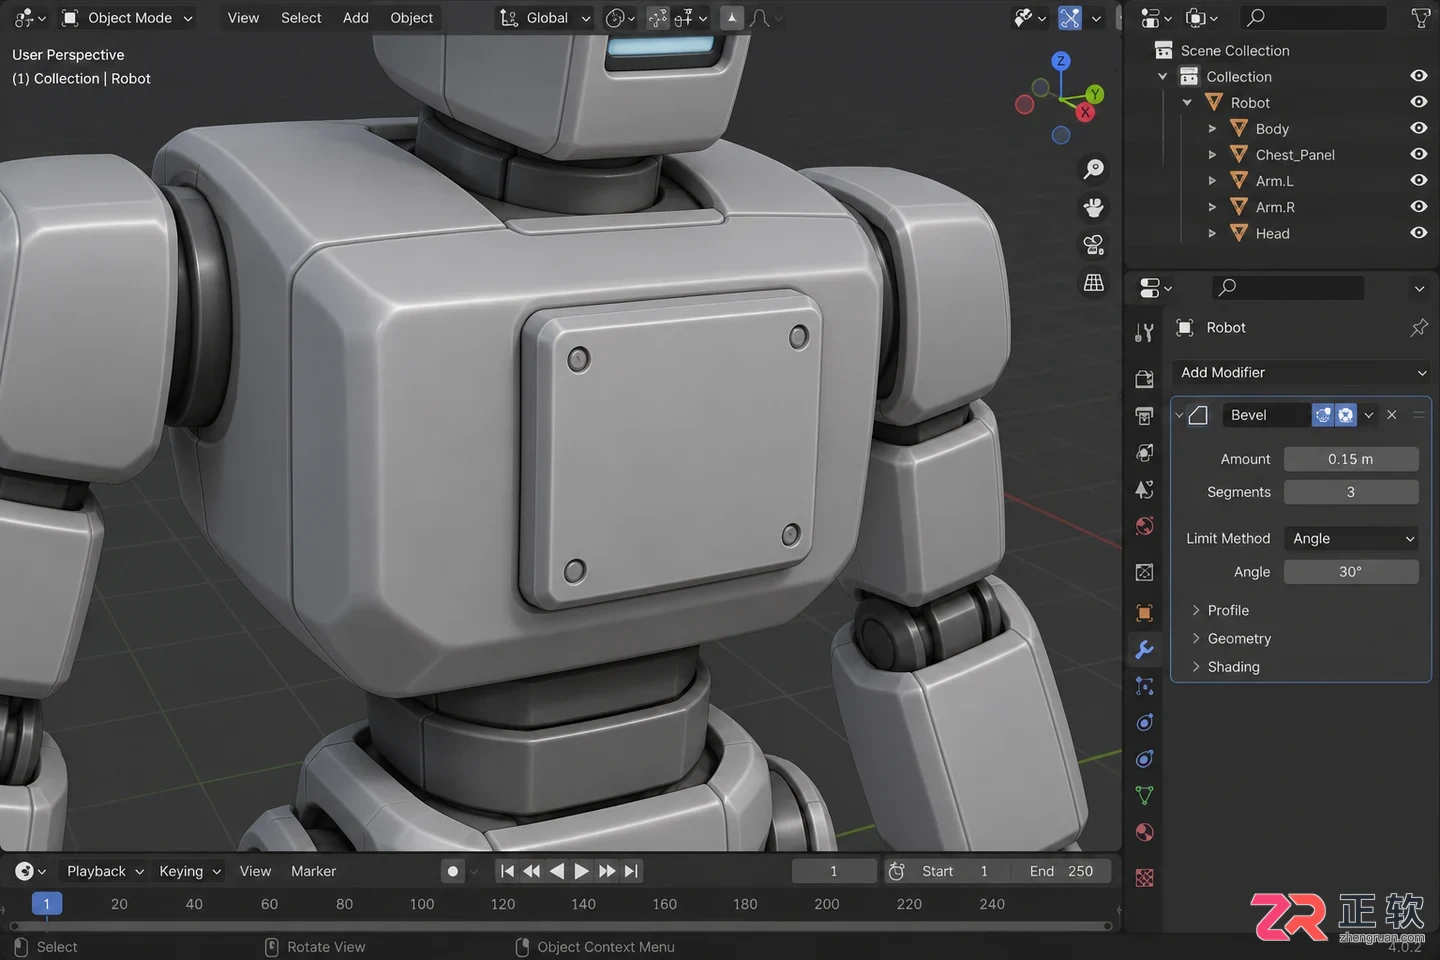Hide the Body object in outliner
Image resolution: width=1440 pixels, height=960 pixels.
tap(1418, 128)
